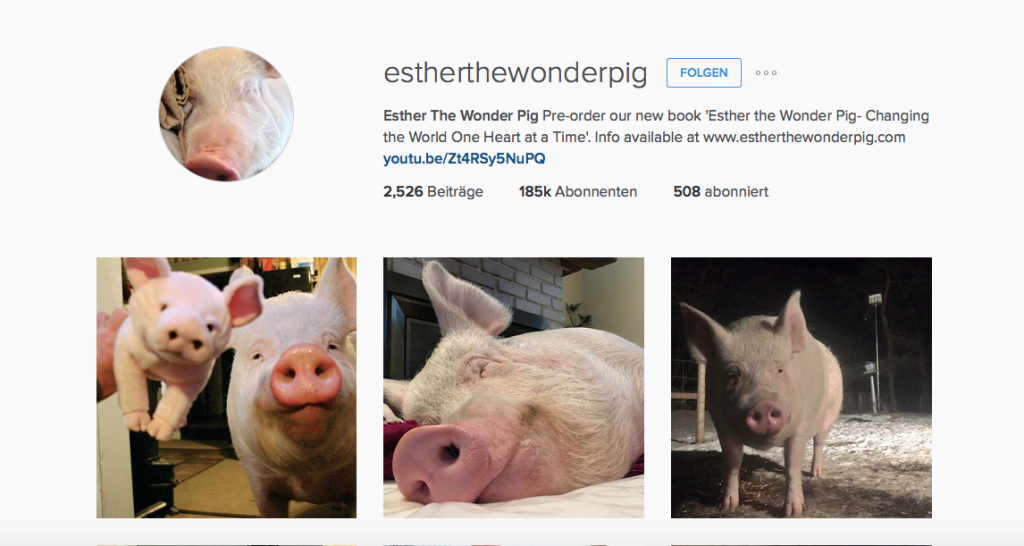This screenshot has height=546, width=1024.
Task: Open the three-dots options menu
Action: coord(766,73)
